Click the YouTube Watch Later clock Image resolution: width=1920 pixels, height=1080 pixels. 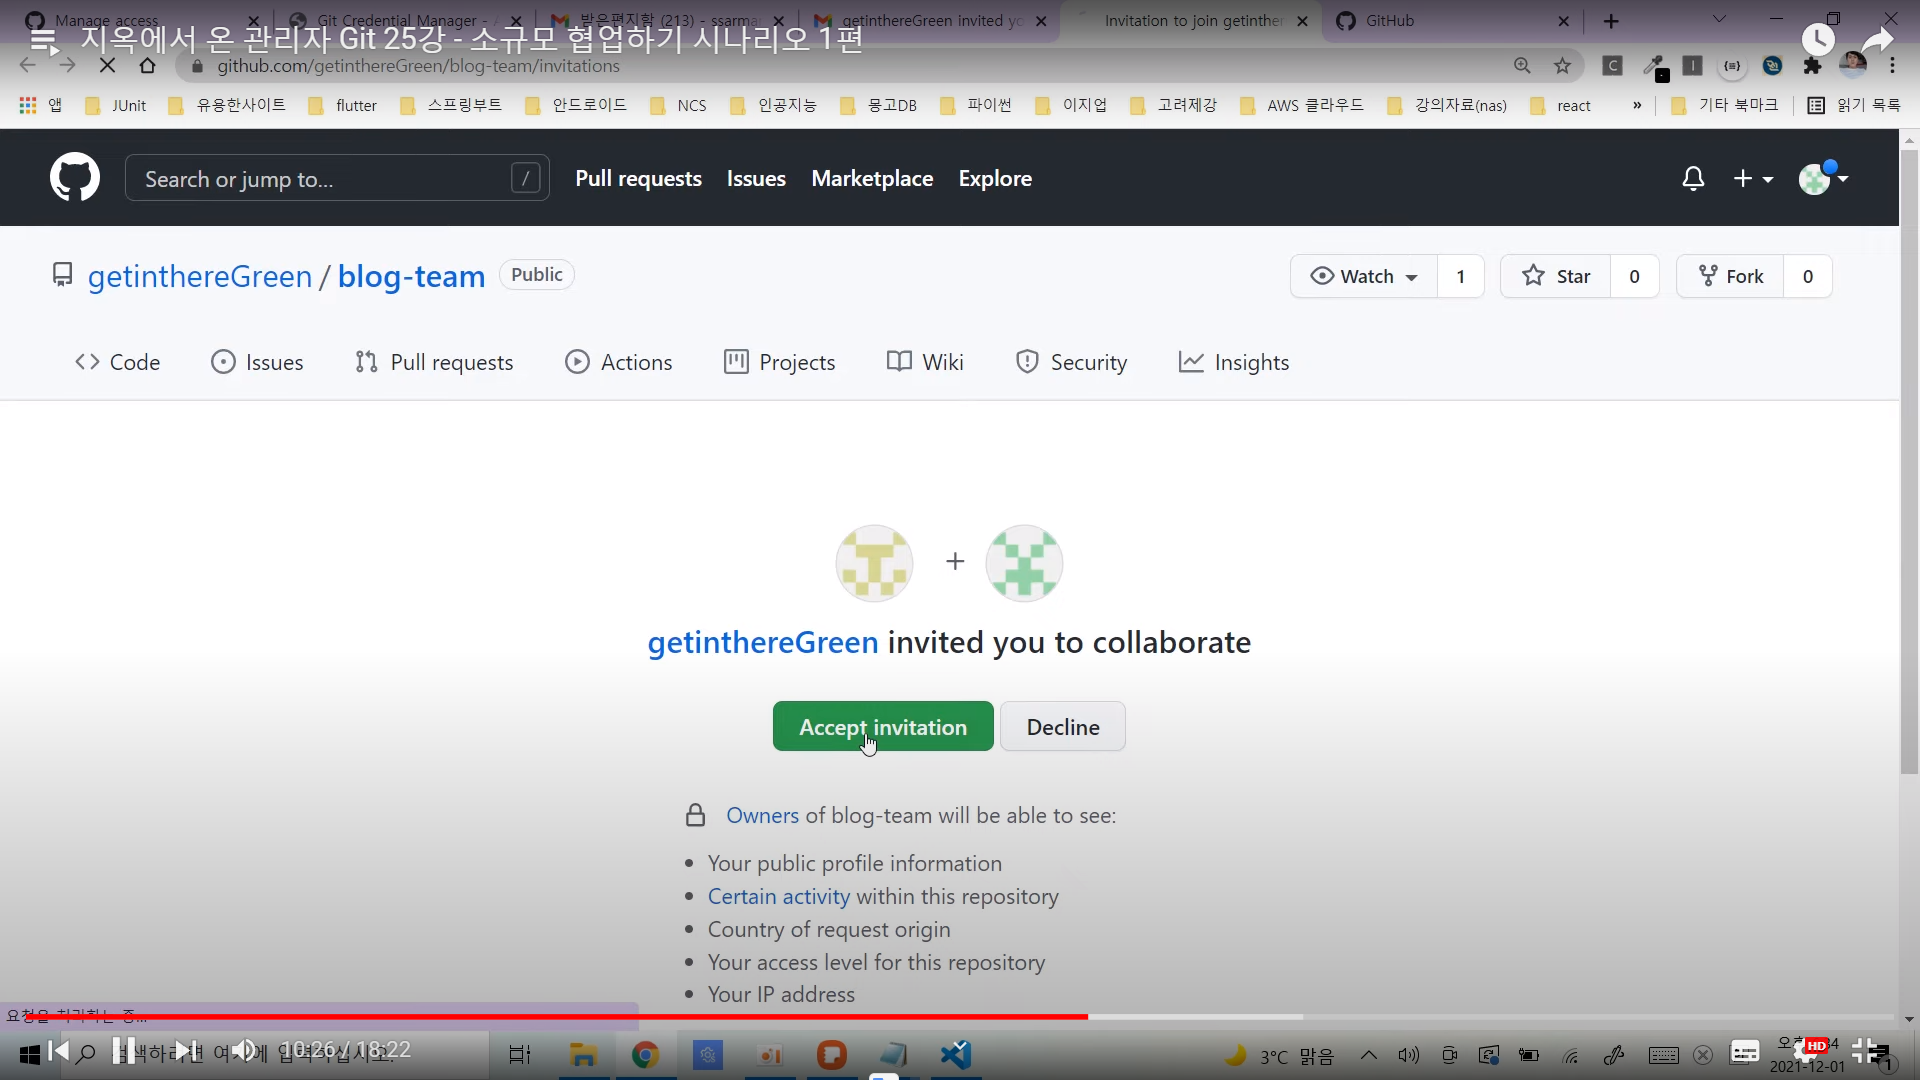click(1818, 39)
